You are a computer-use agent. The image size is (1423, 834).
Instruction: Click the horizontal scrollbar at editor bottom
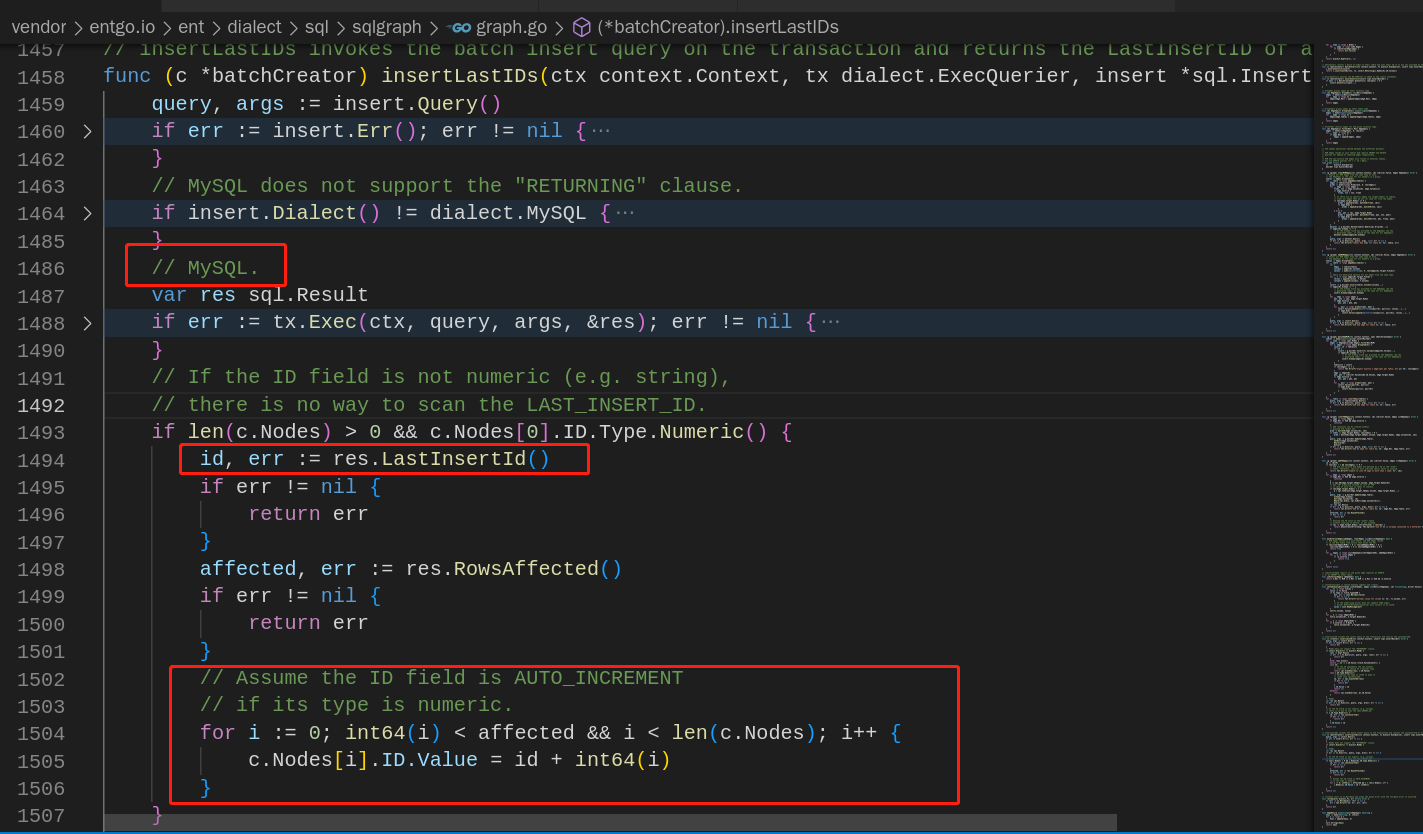pos(610,822)
